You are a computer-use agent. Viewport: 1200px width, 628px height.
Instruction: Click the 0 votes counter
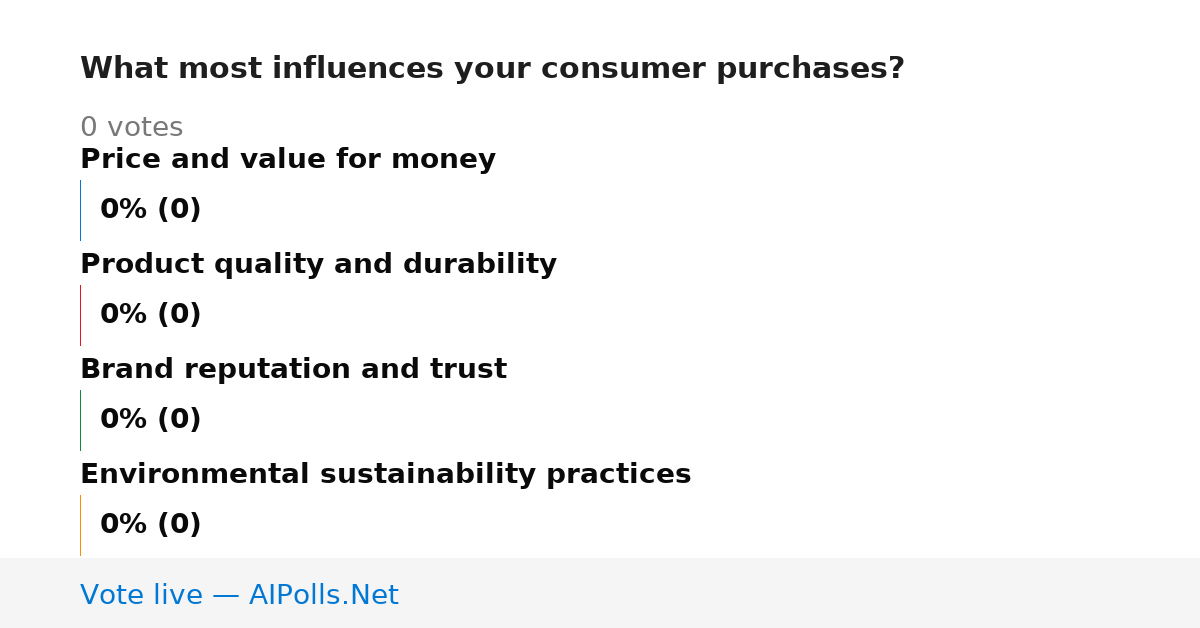coord(131,128)
